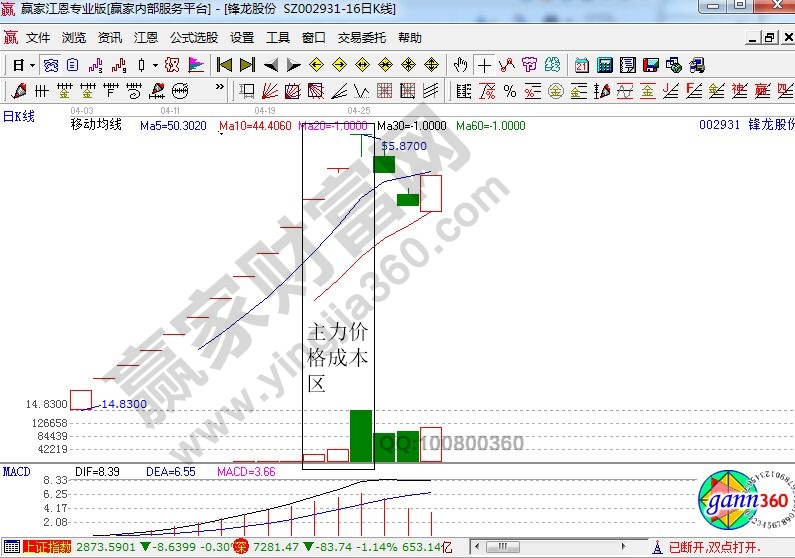Click 已断开,双点打开 connection status text

tap(712, 547)
